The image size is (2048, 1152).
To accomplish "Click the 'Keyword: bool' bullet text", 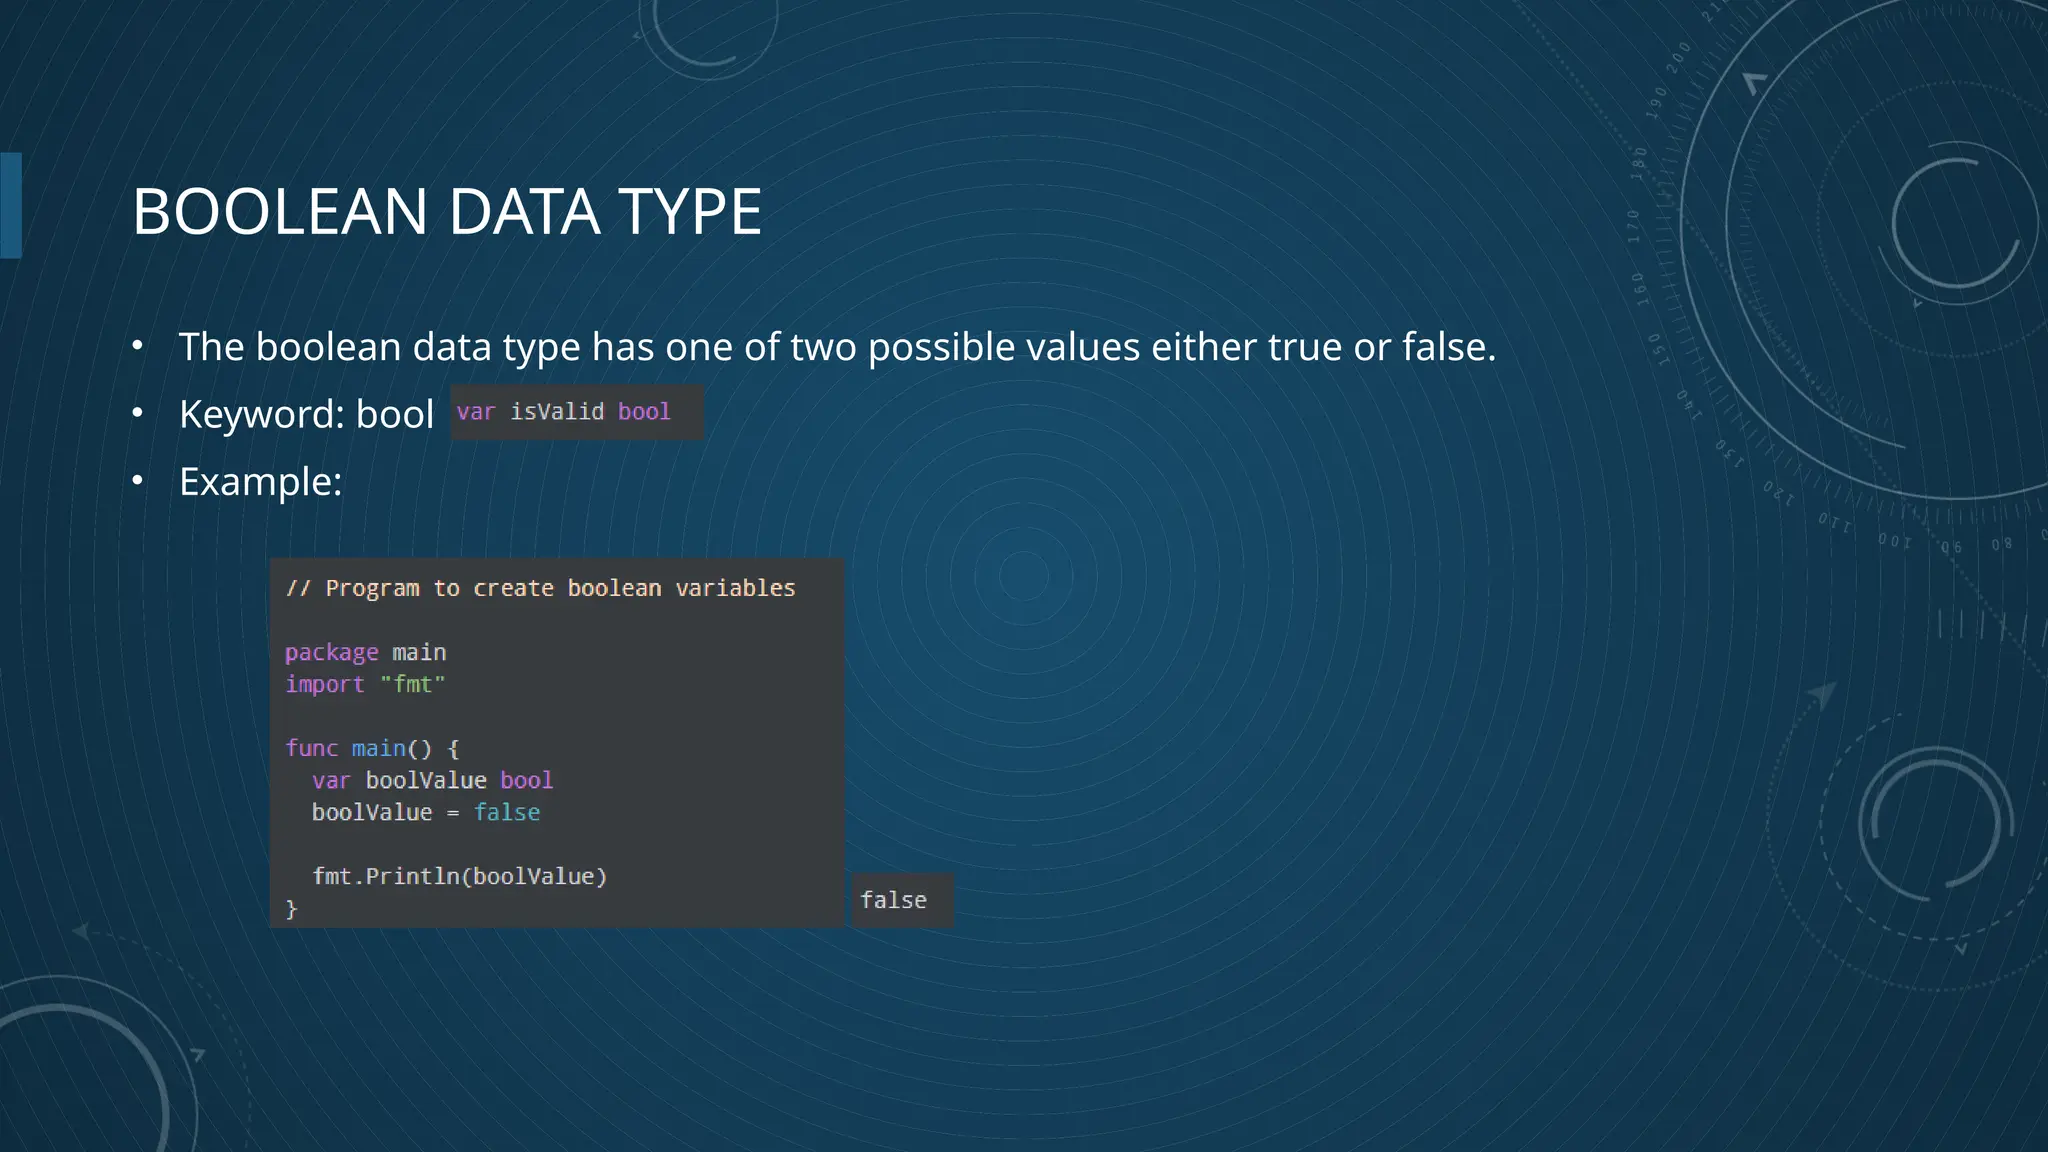I will 306,414.
